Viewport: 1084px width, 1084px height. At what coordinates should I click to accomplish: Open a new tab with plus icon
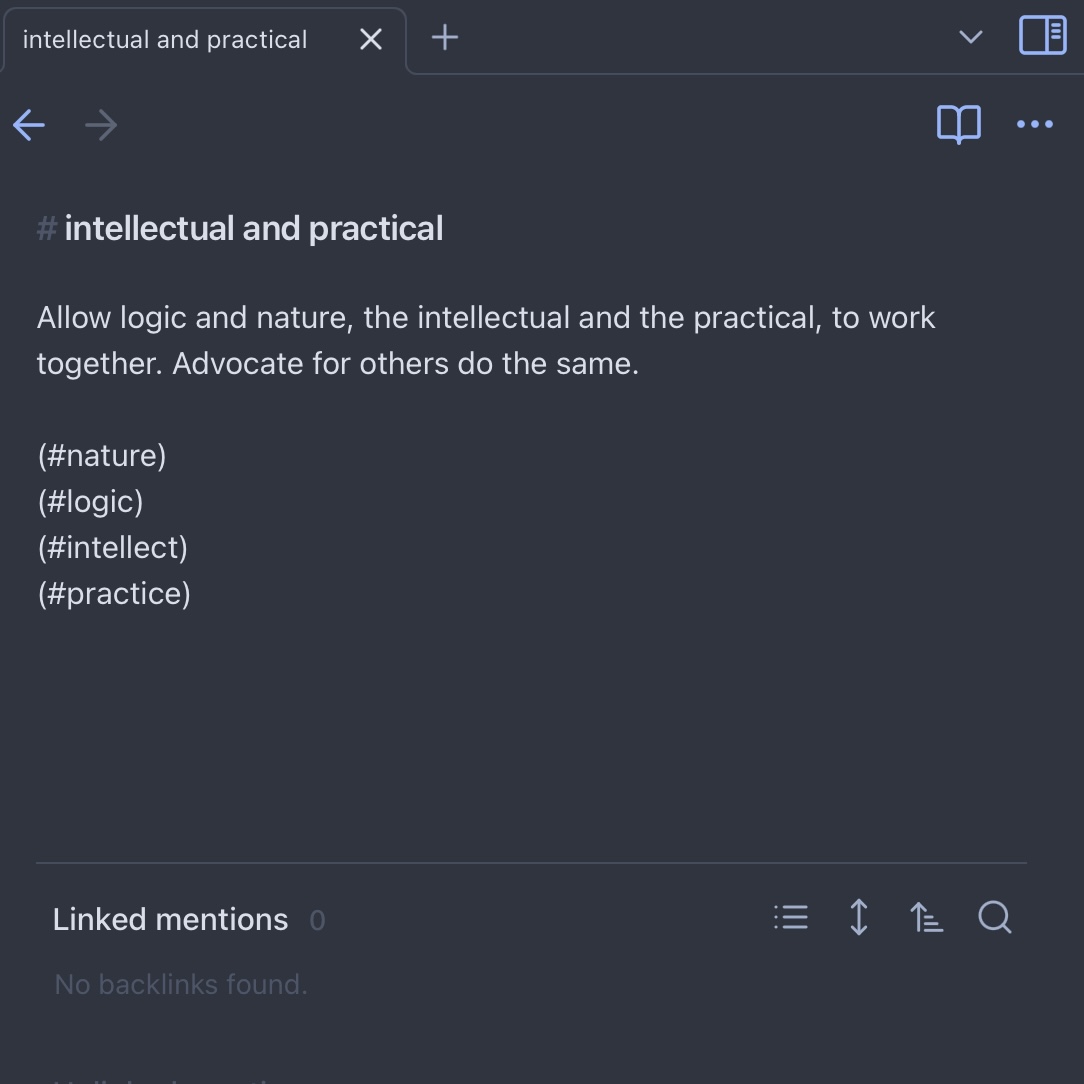coord(445,37)
